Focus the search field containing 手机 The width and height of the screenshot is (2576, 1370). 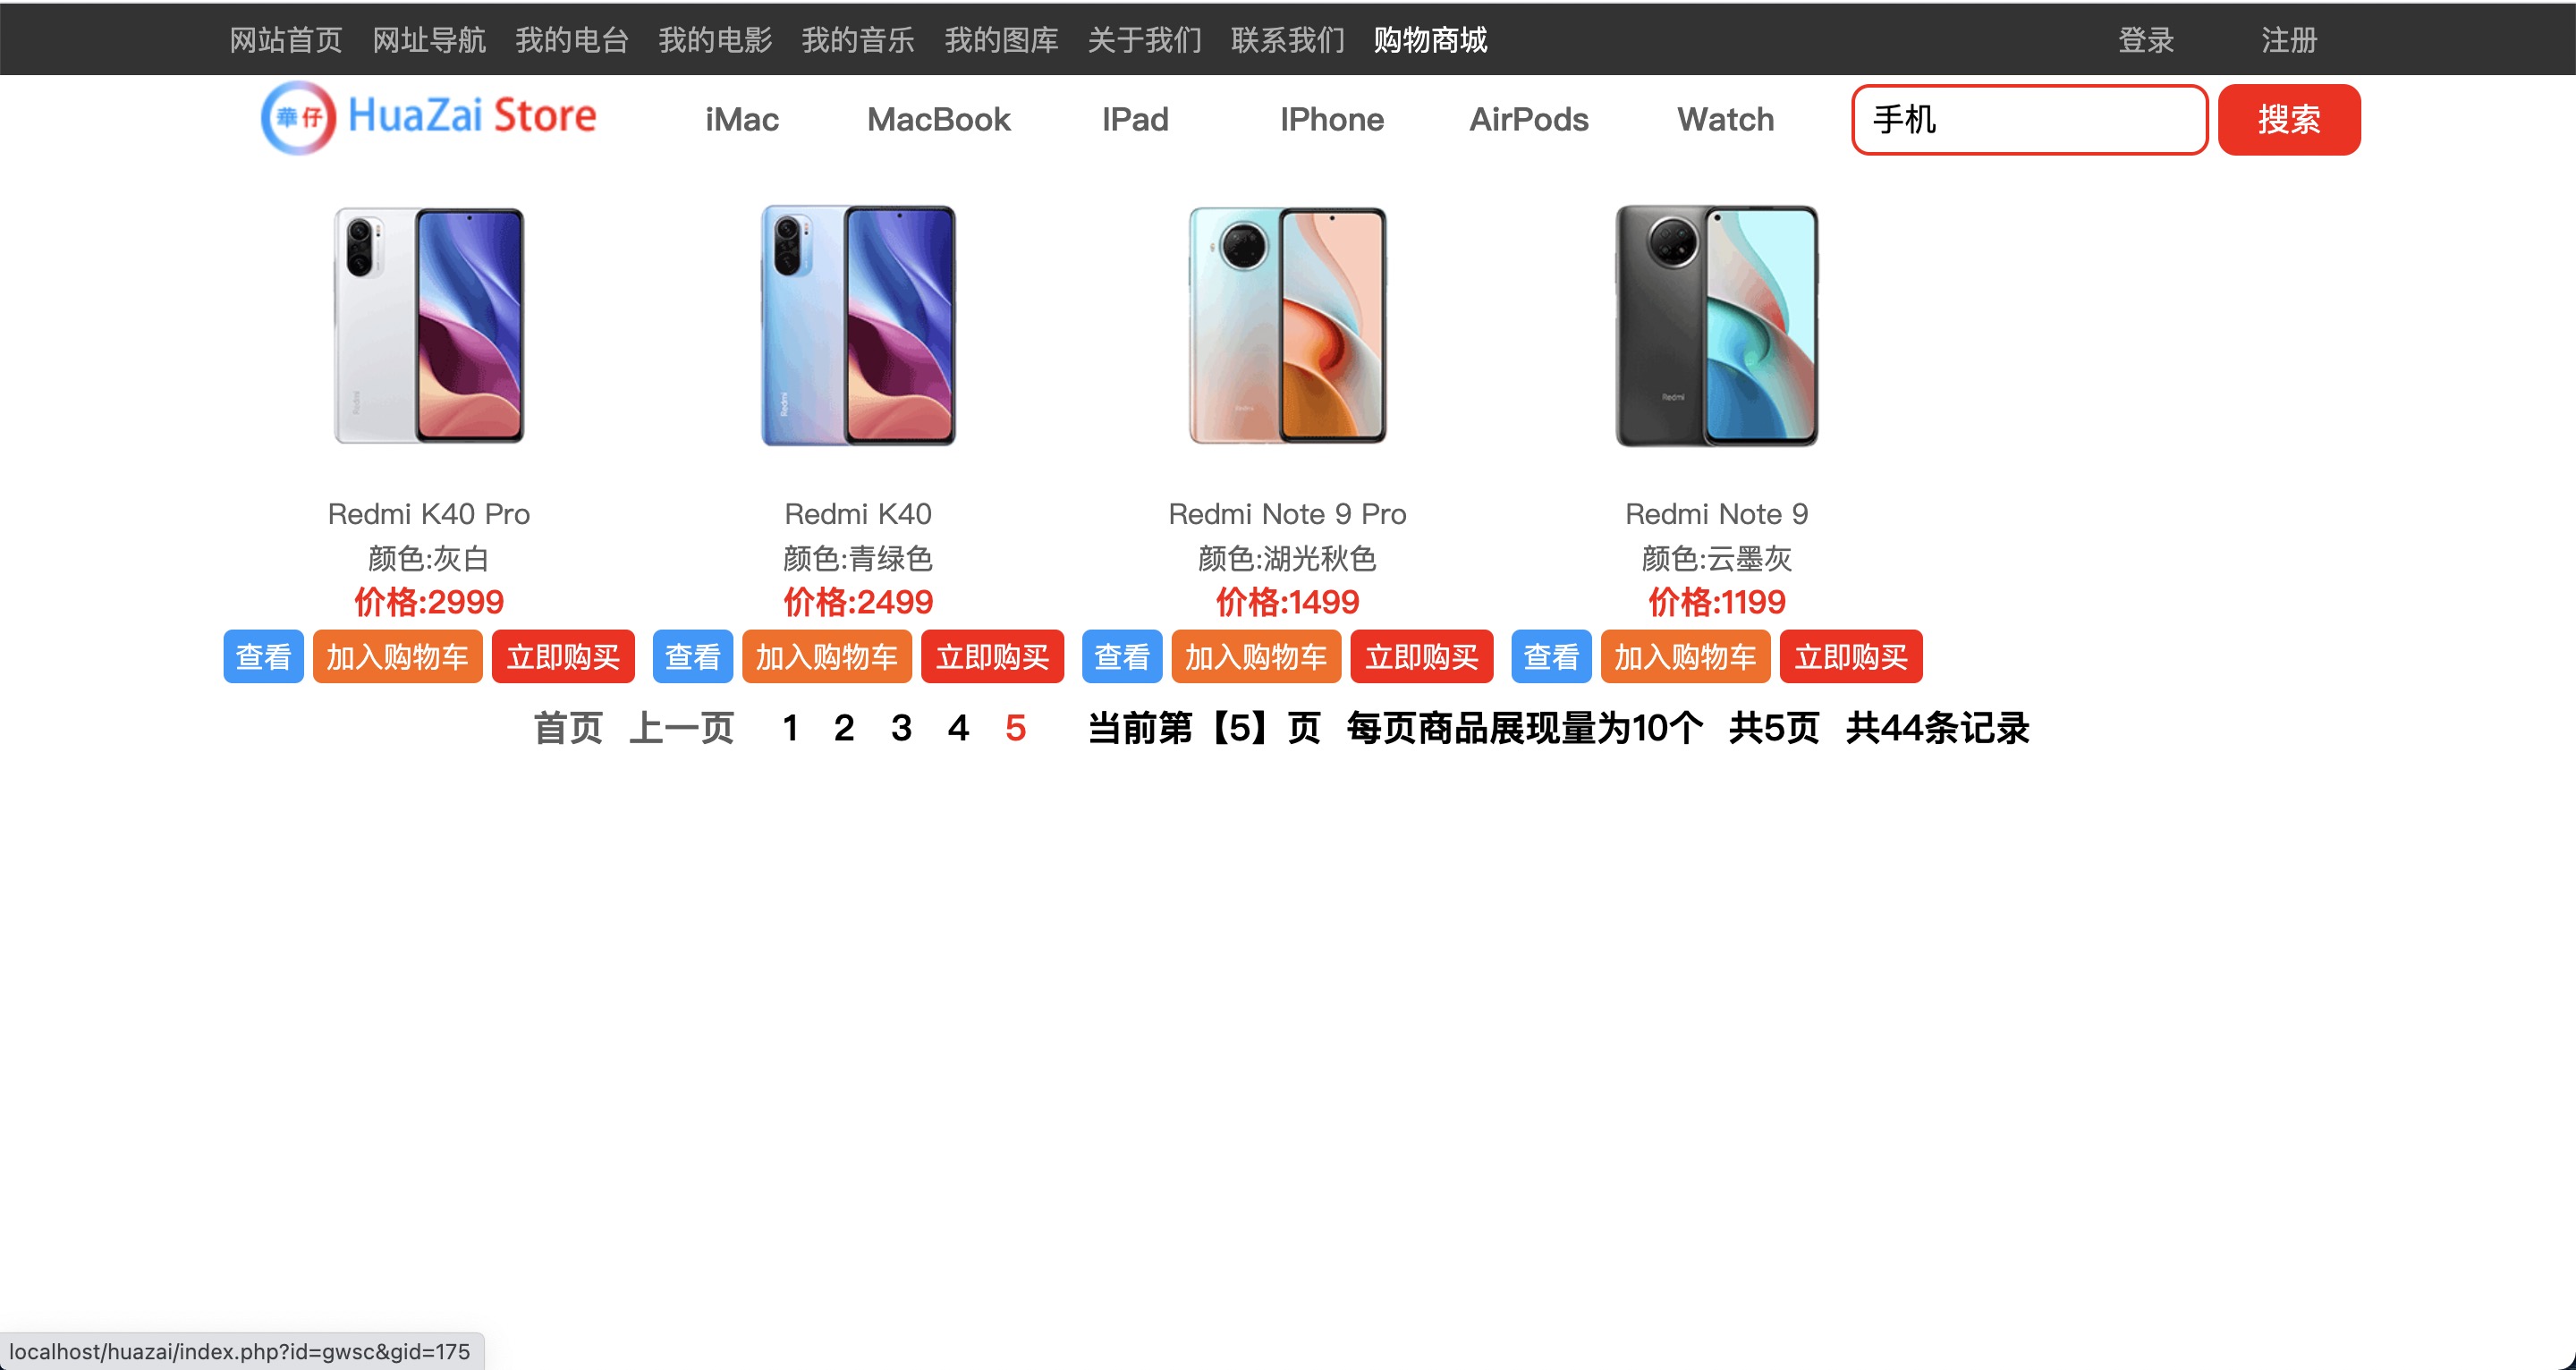[2029, 120]
